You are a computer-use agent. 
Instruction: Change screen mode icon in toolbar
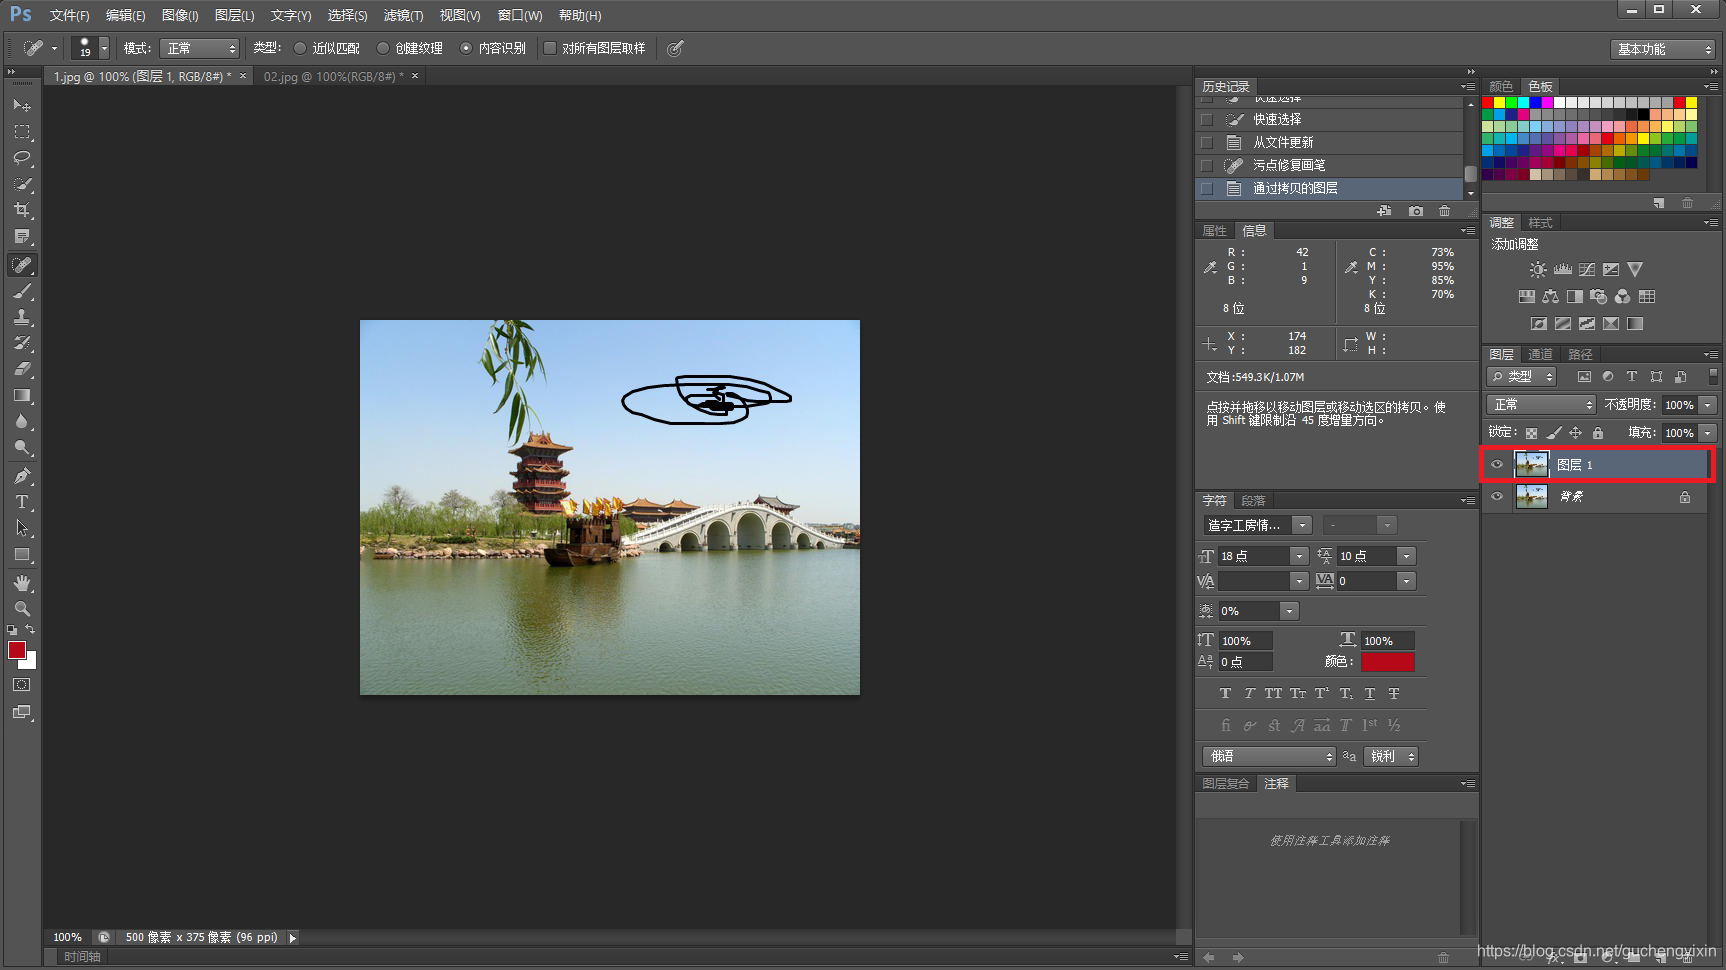(22, 712)
